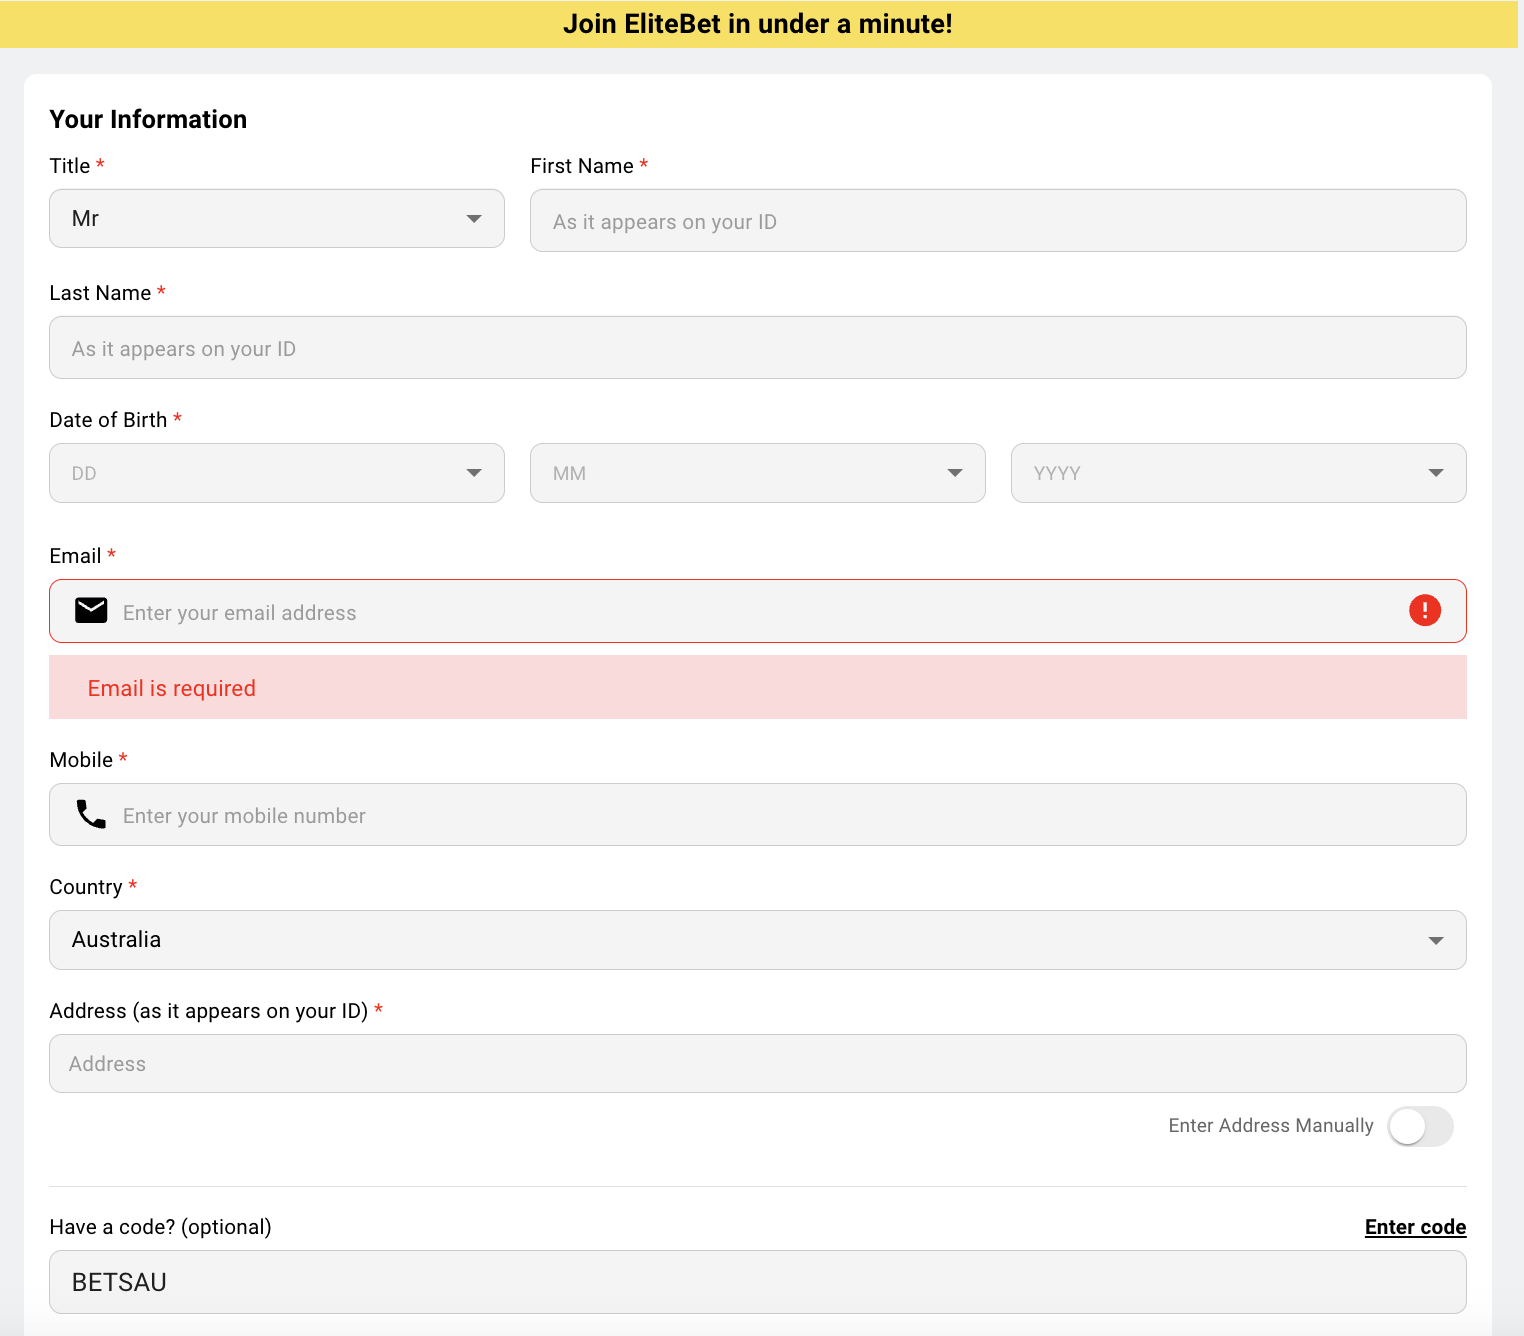This screenshot has height=1336, width=1524.
Task: Focus the First Name input field
Action: point(997,221)
